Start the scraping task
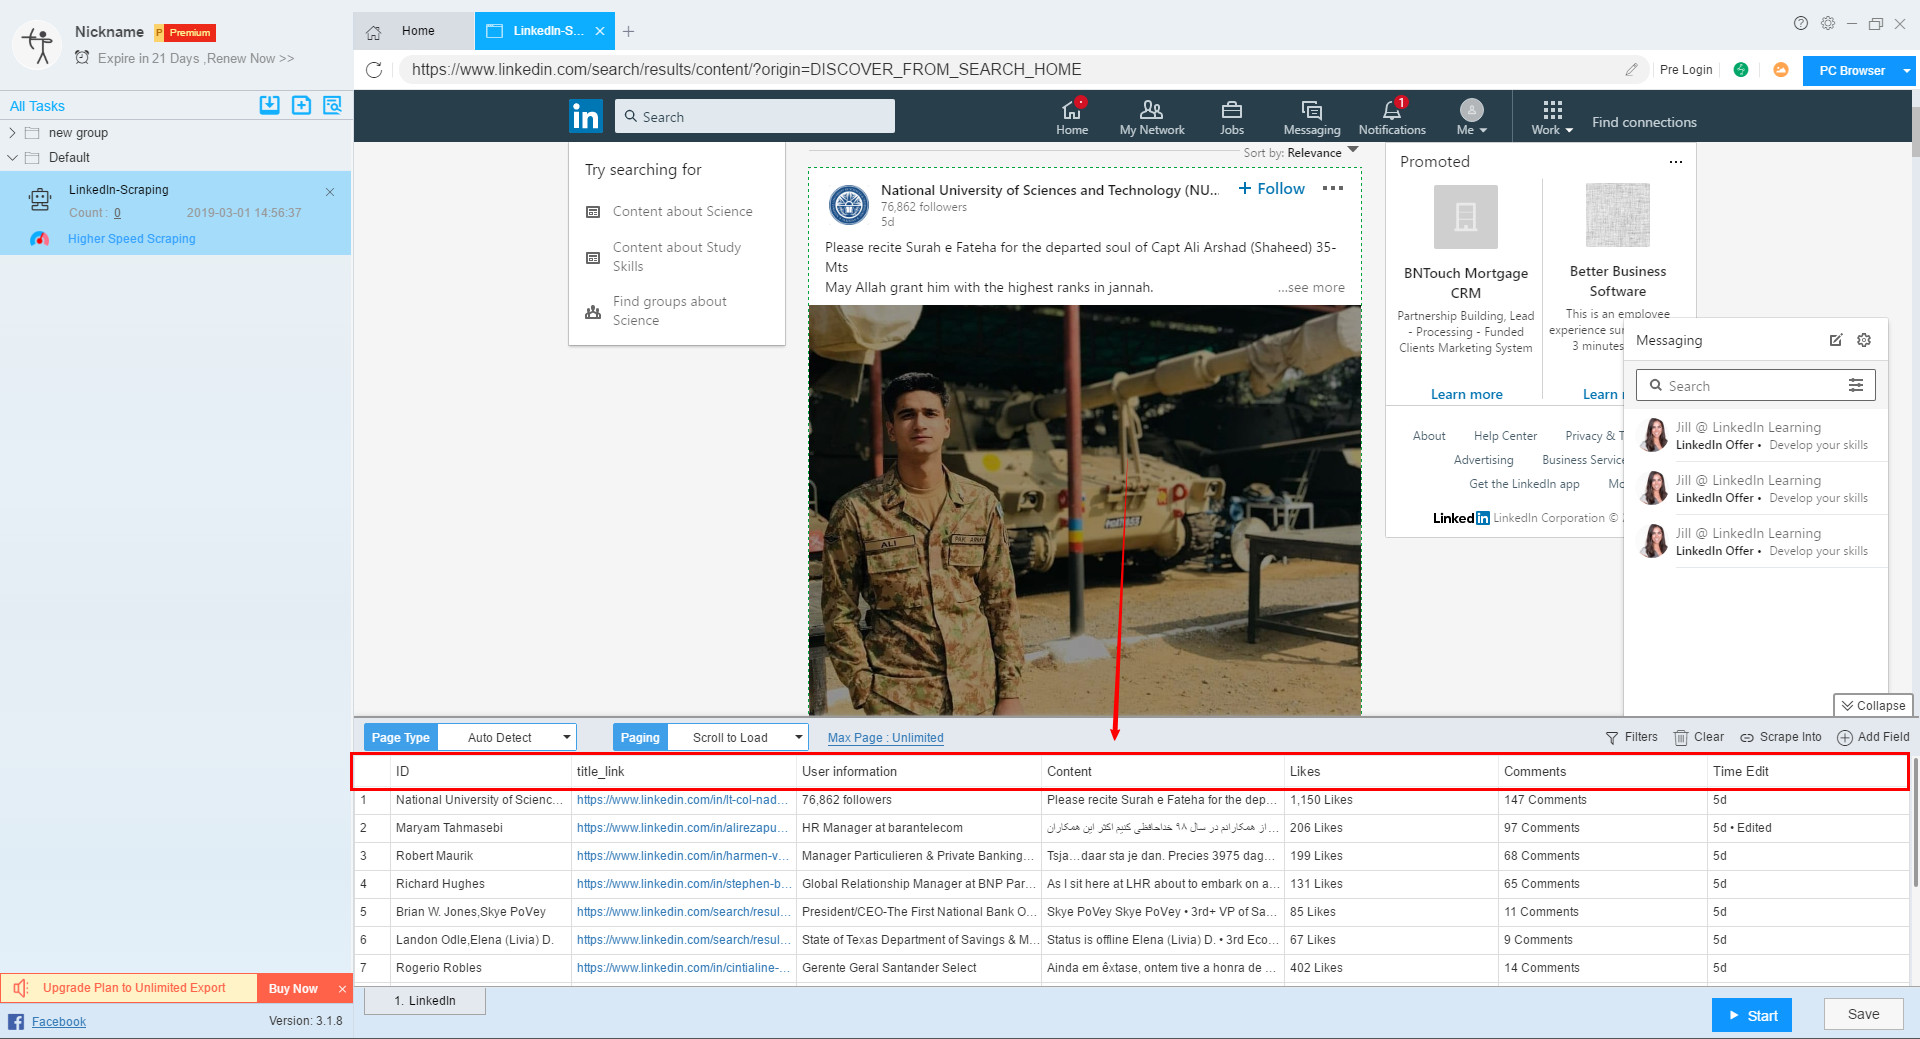 [x=1752, y=1015]
